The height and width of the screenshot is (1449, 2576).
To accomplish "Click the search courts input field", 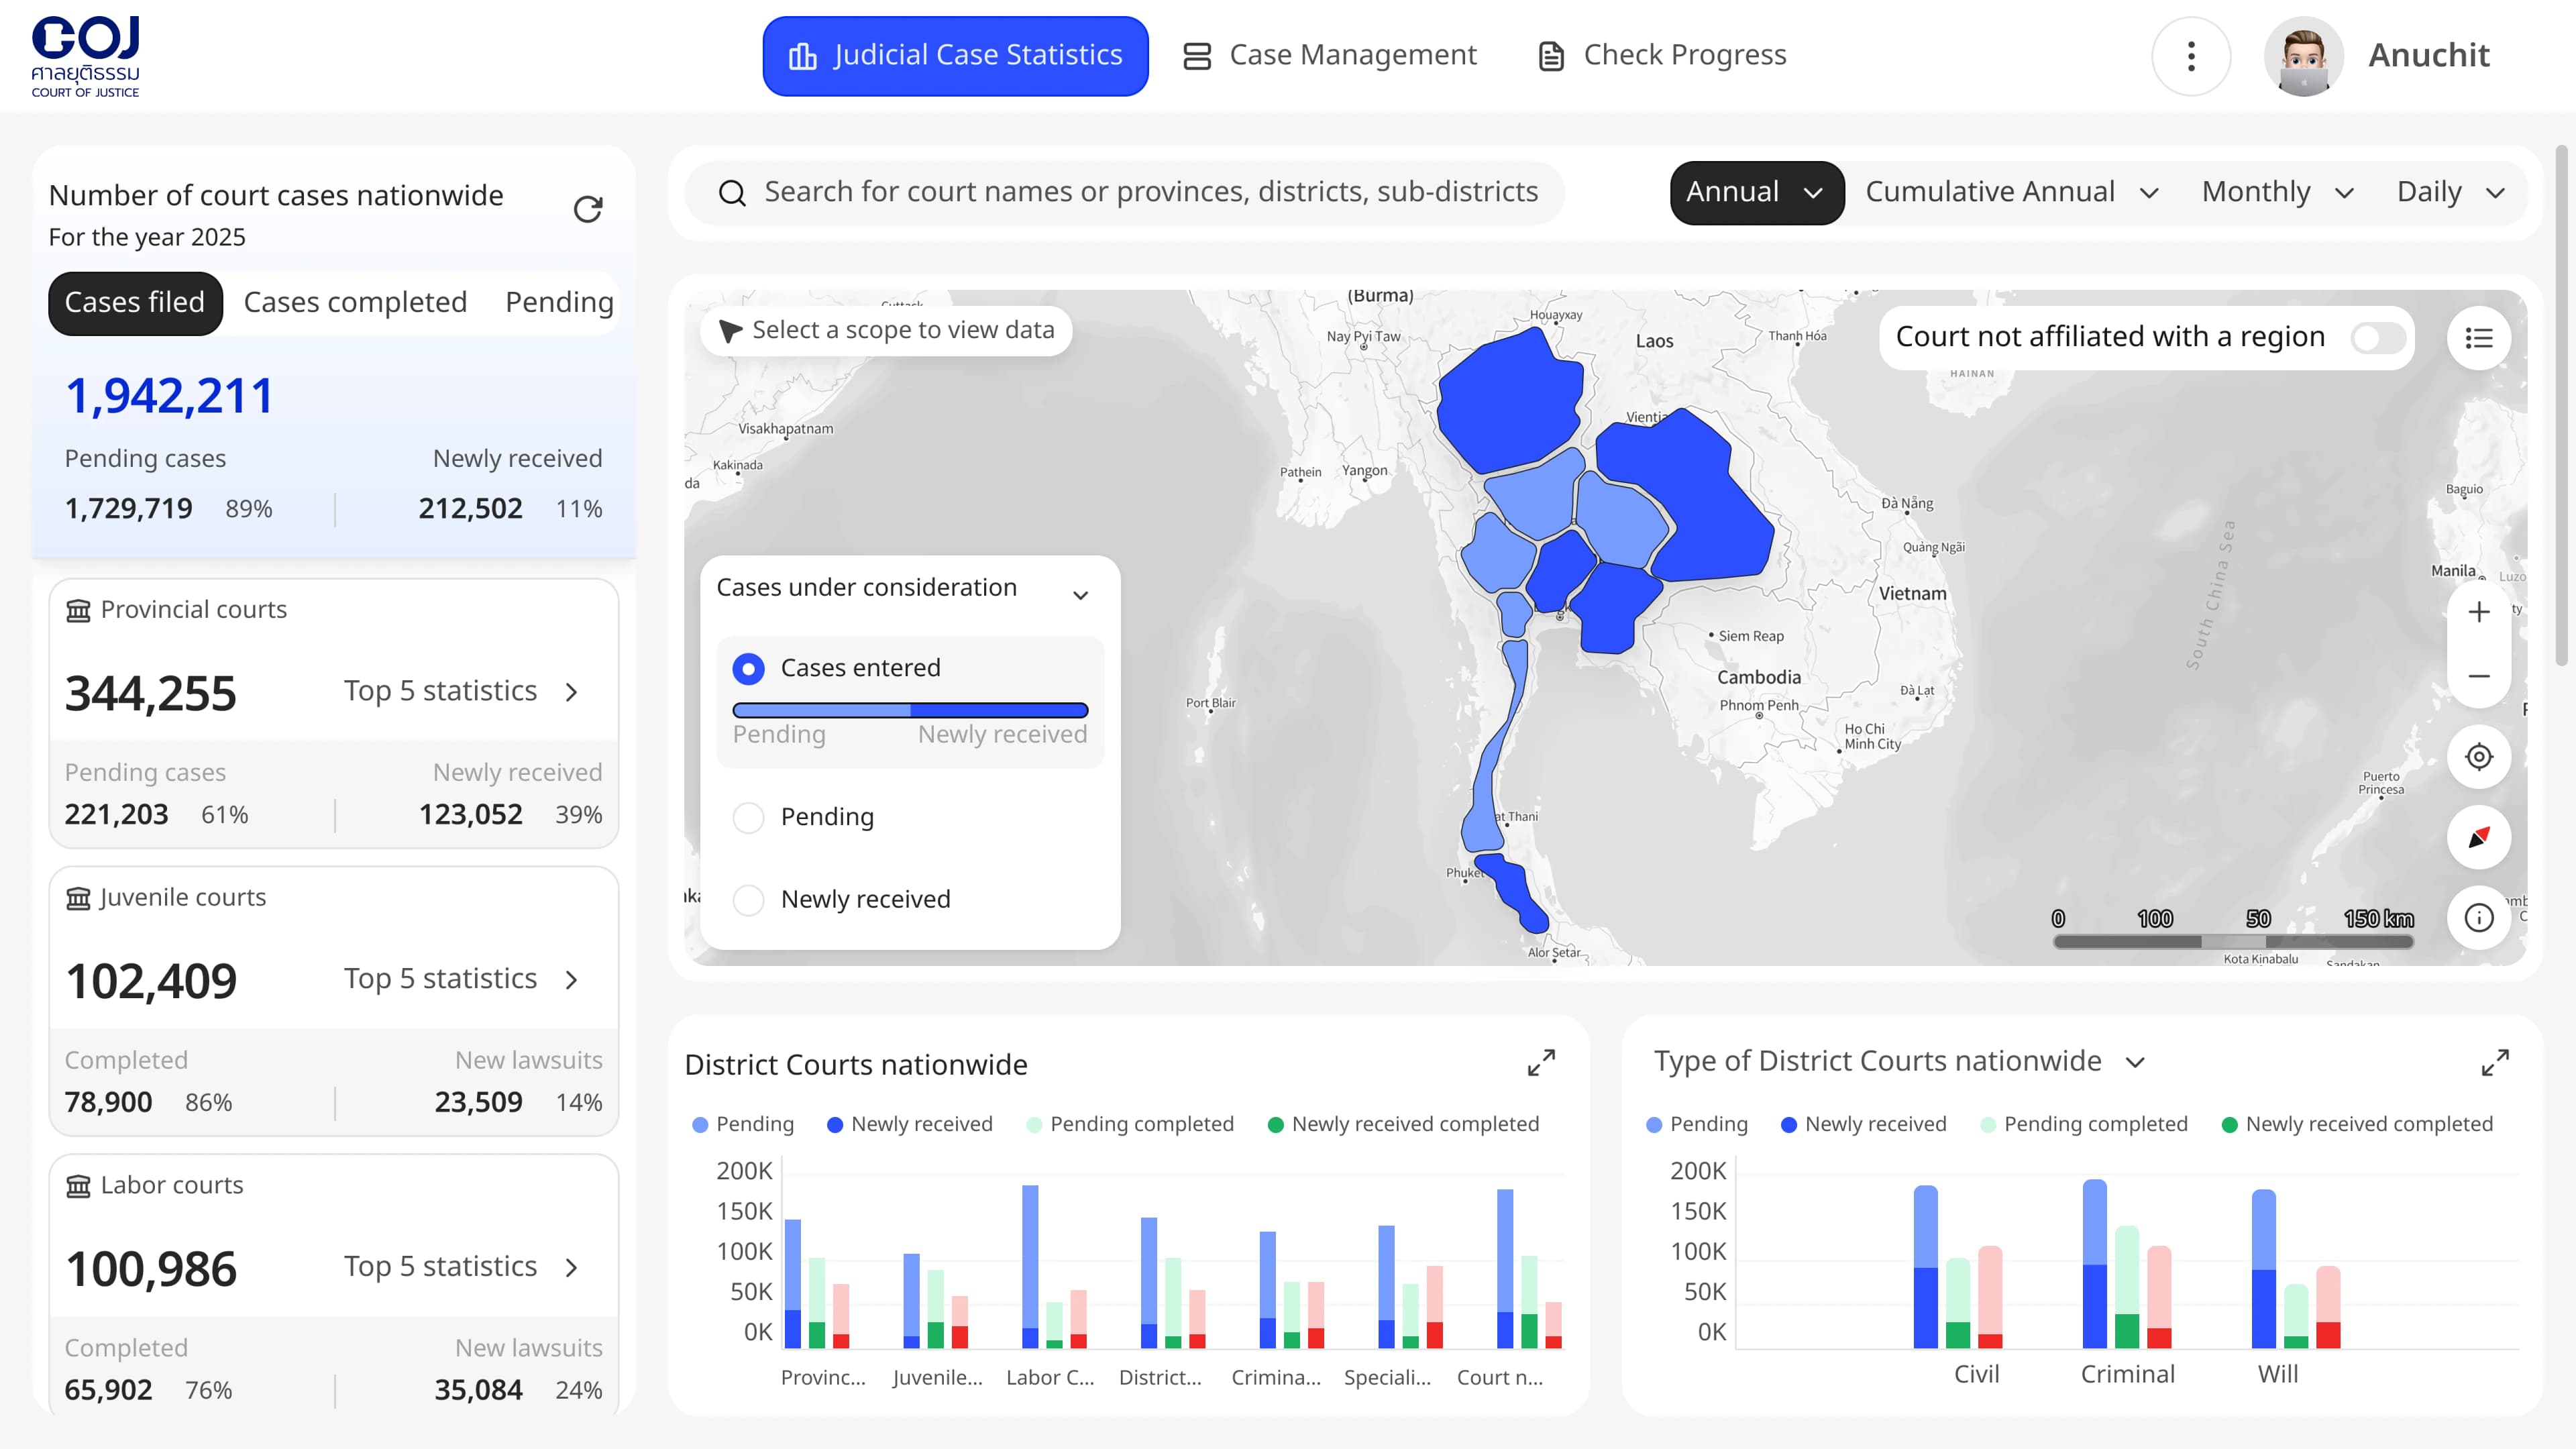I will click(x=1124, y=193).
